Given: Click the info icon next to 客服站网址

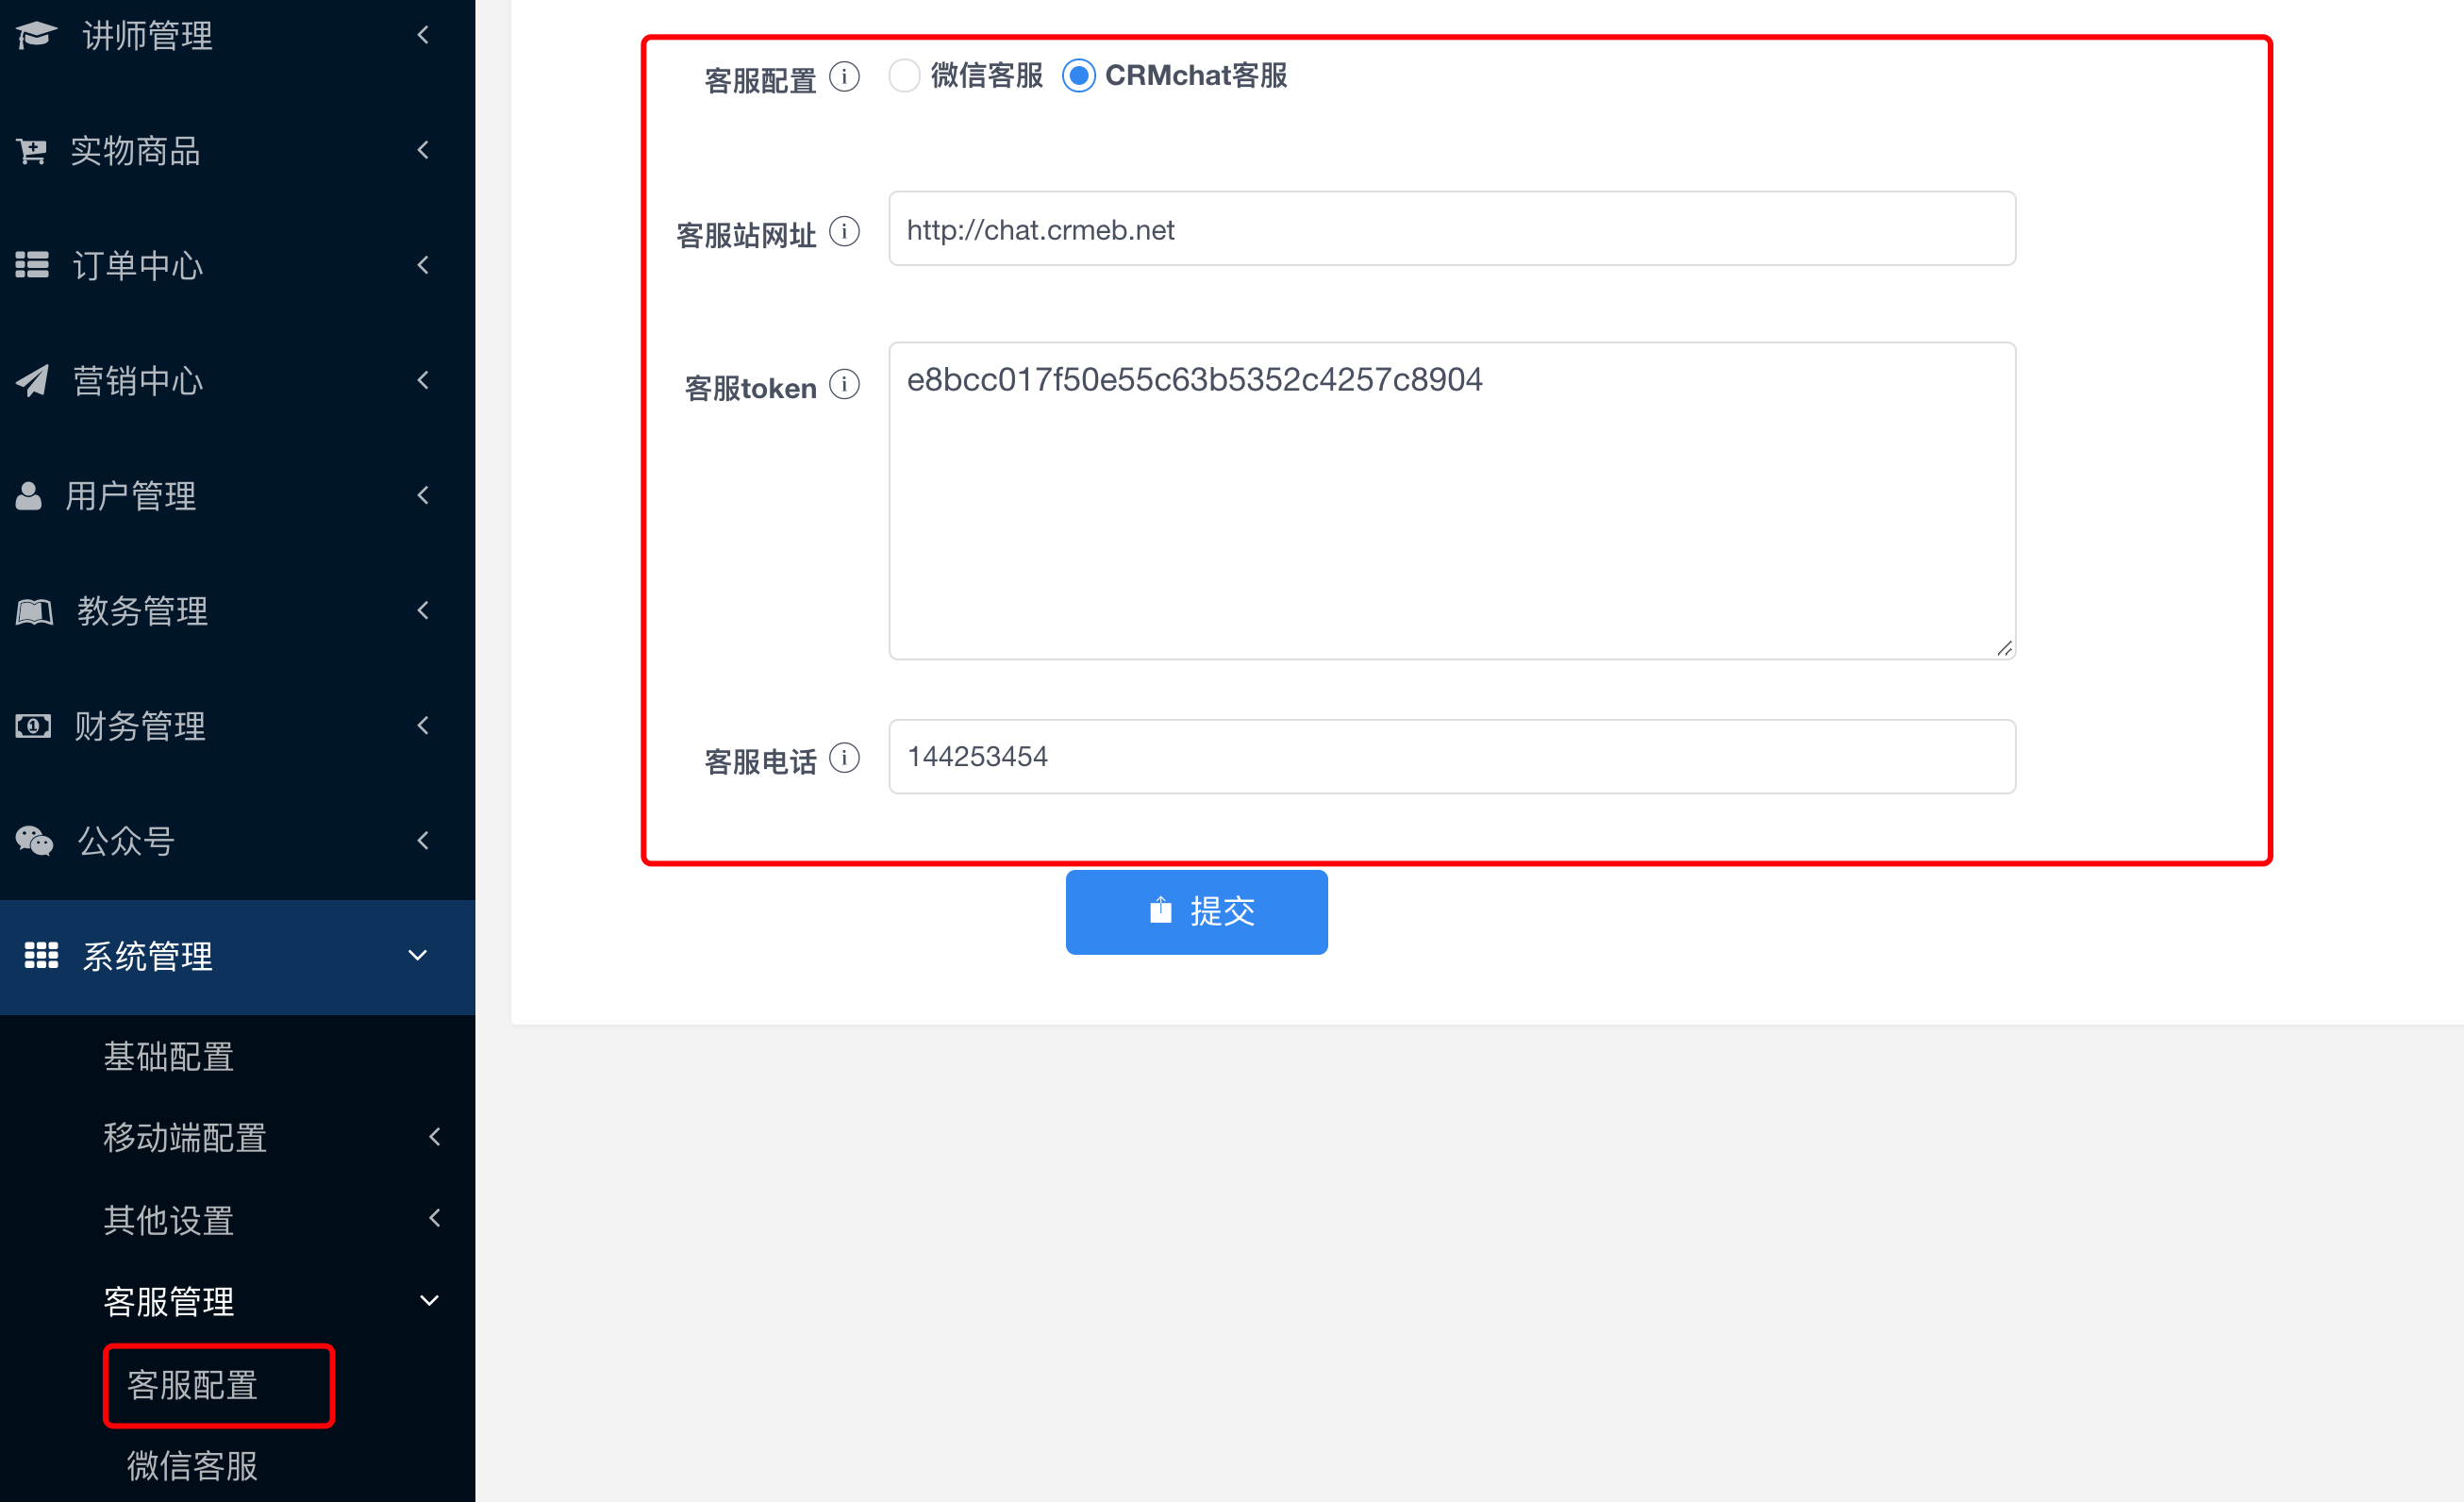Looking at the screenshot, I should [x=844, y=232].
